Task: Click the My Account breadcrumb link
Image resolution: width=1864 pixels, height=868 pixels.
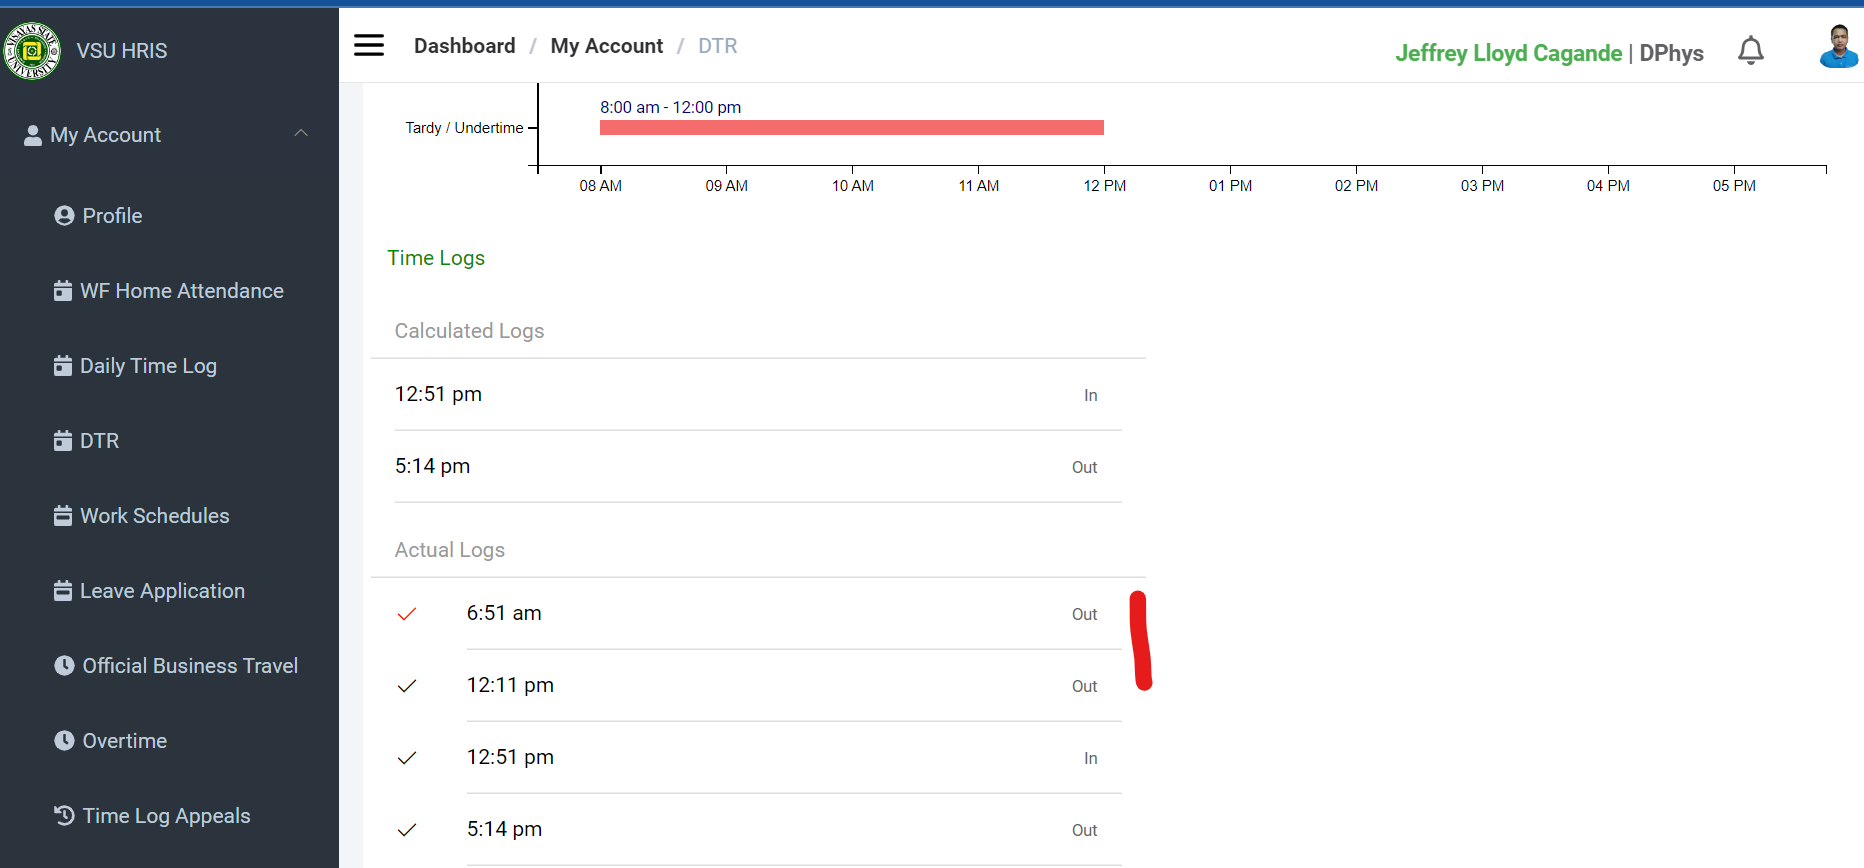Action: pyautogui.click(x=606, y=46)
